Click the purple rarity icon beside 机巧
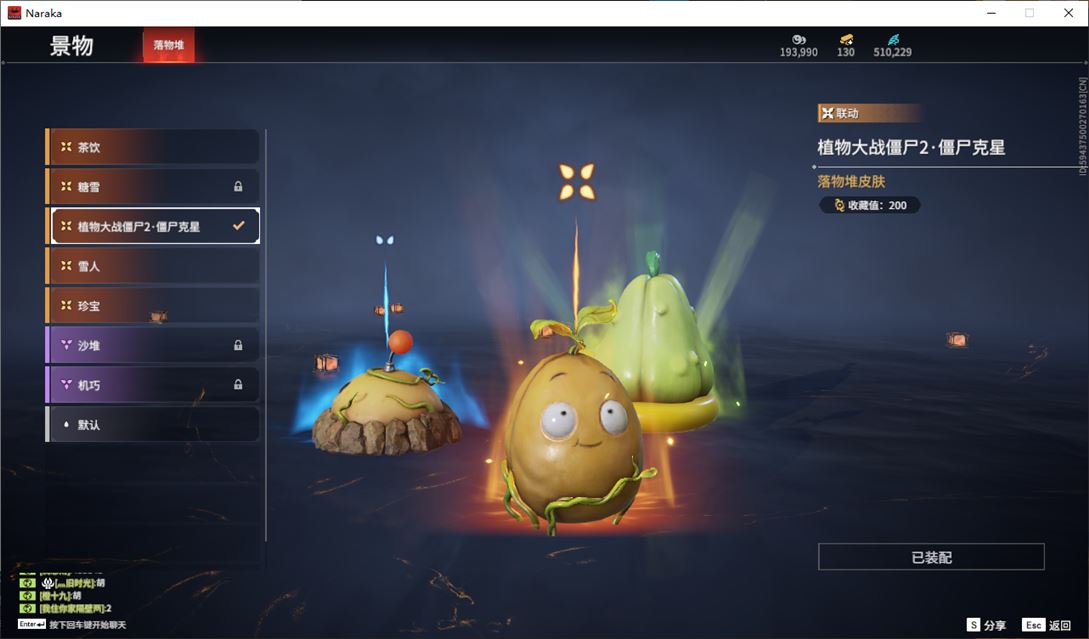Viewport: 1089px width, 639px height. pyautogui.click(x=66, y=384)
